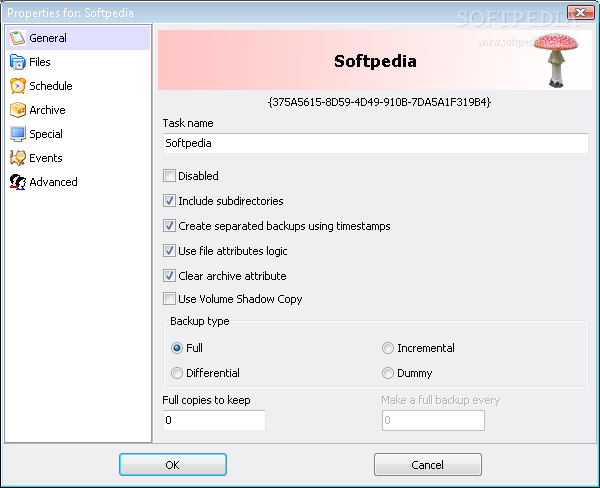The width and height of the screenshot is (600, 488).
Task: Close the Properties dialog window
Action: (580, 13)
